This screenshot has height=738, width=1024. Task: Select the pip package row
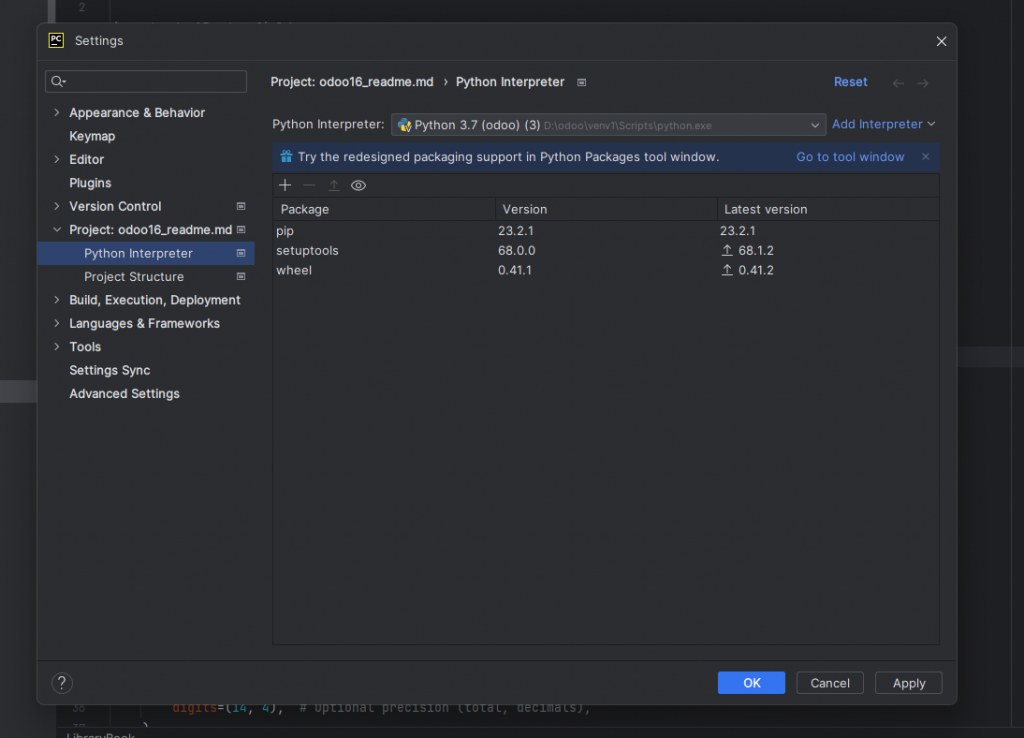[x=605, y=231]
